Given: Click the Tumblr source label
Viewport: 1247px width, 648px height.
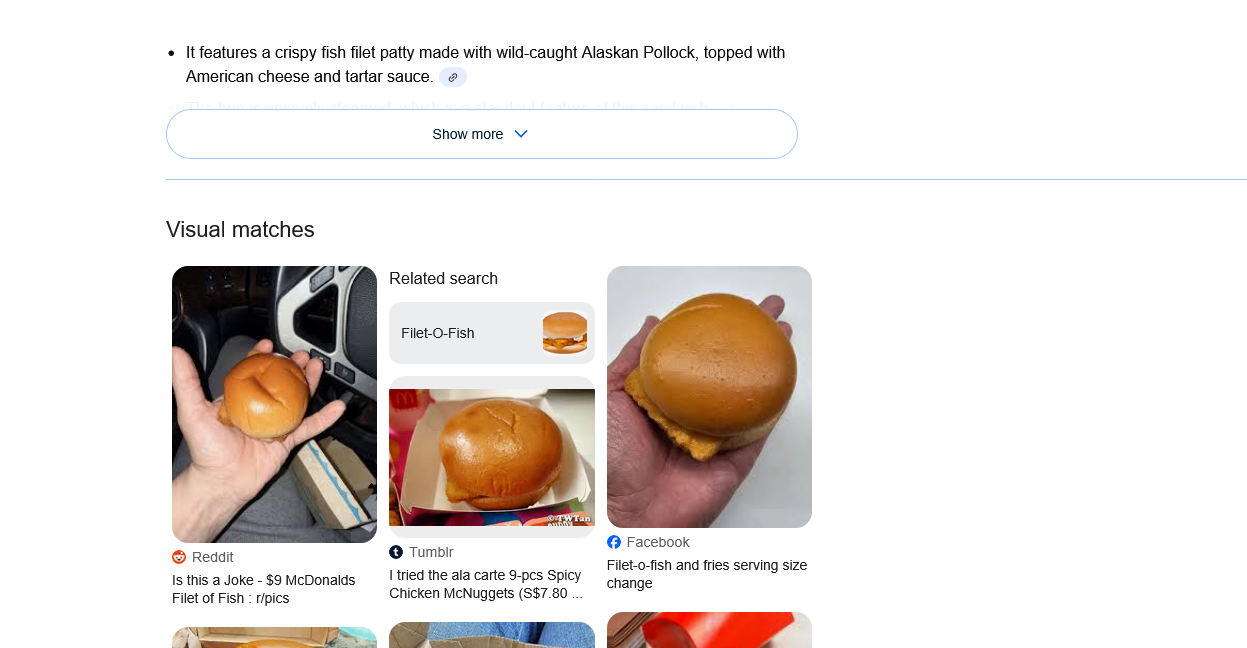Looking at the screenshot, I should click(x=431, y=552).
